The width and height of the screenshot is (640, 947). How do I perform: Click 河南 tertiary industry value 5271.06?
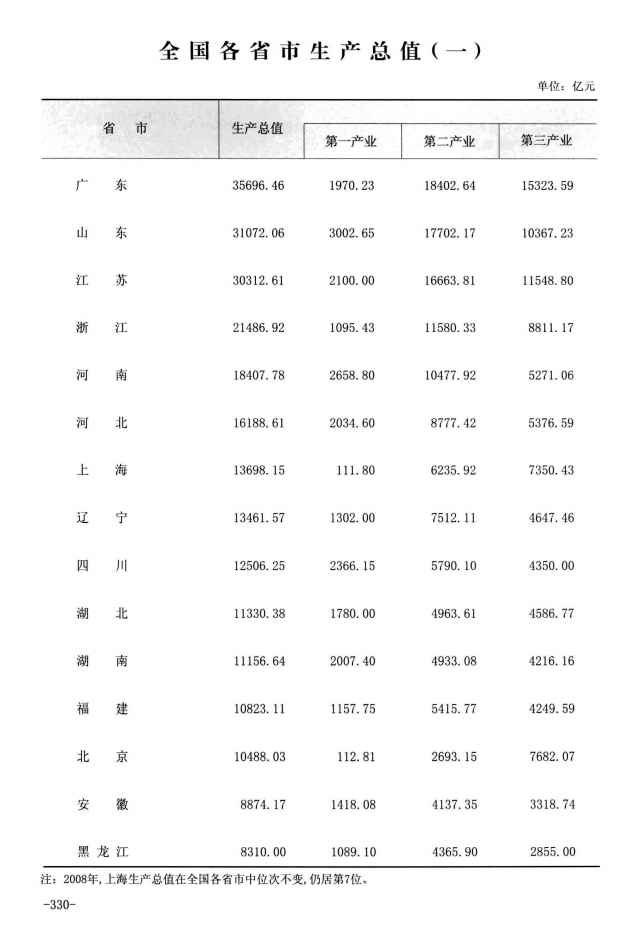(x=547, y=376)
